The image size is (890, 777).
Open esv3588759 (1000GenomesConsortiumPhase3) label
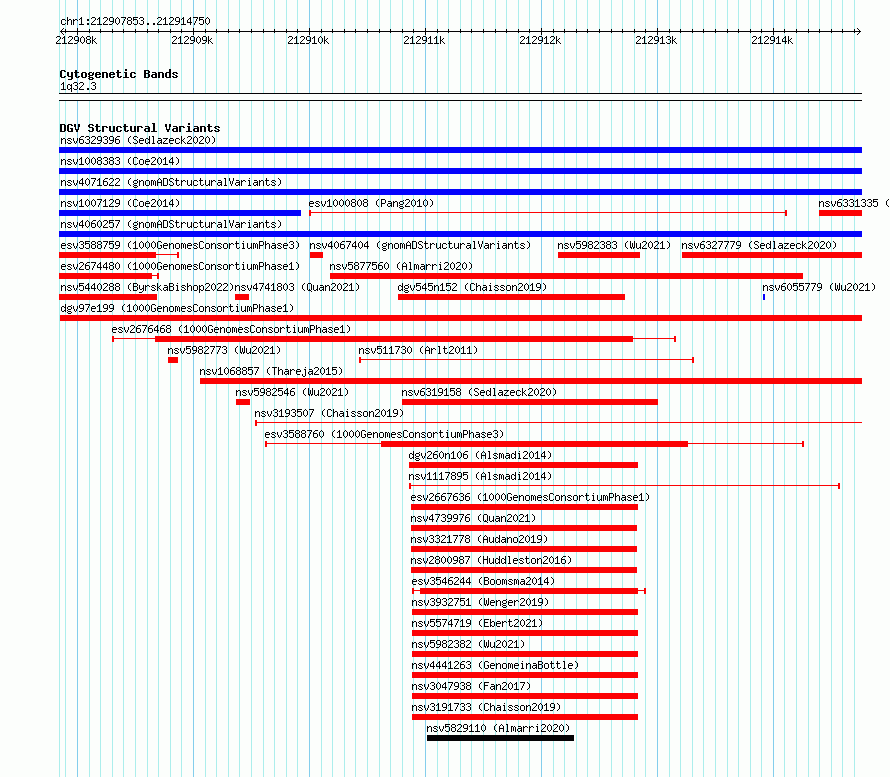click(x=180, y=245)
